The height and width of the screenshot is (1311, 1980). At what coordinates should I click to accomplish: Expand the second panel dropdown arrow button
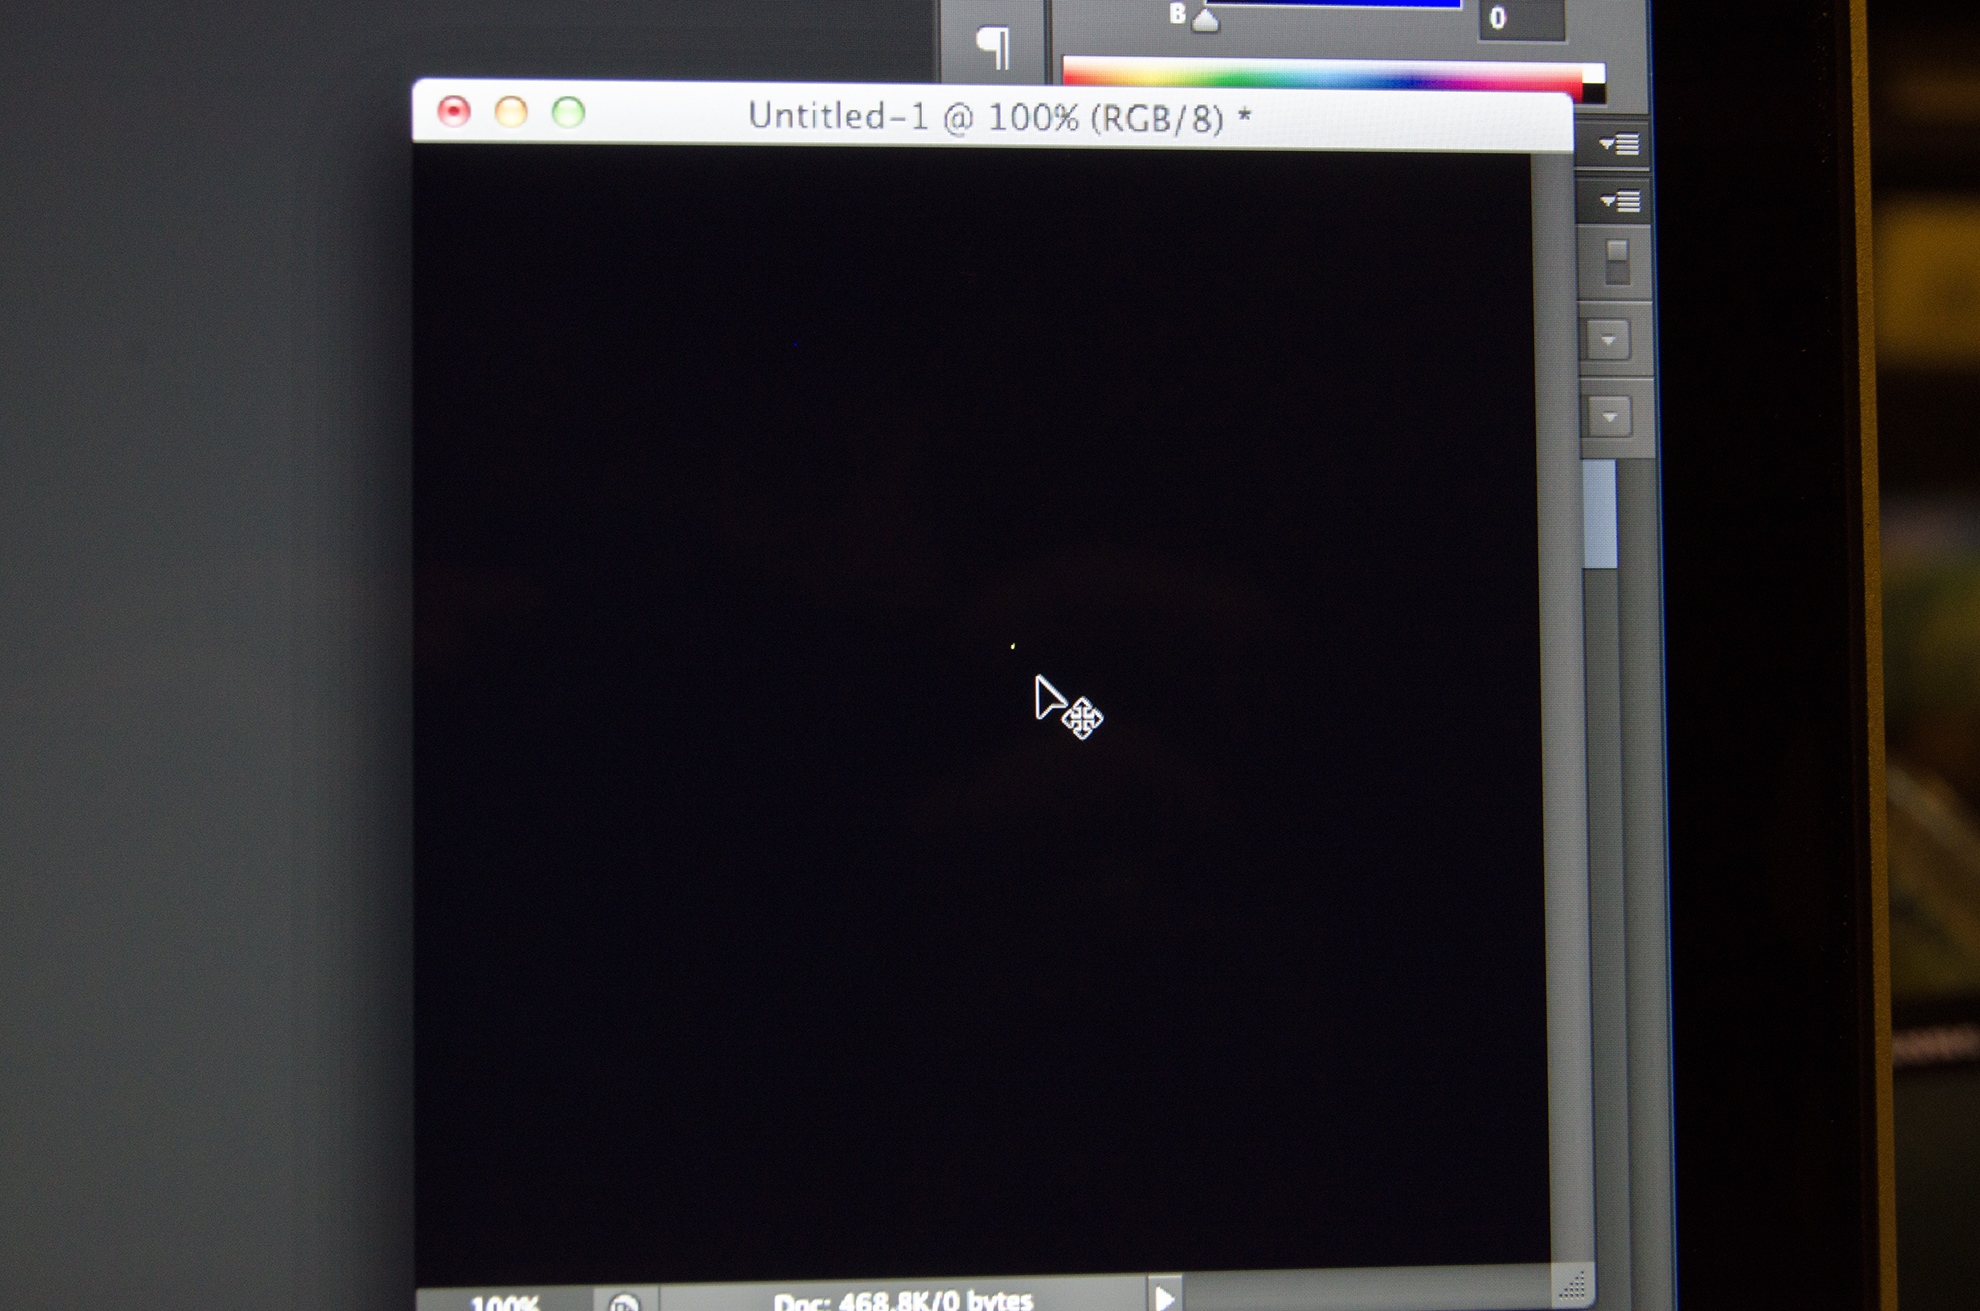pyautogui.click(x=1609, y=416)
